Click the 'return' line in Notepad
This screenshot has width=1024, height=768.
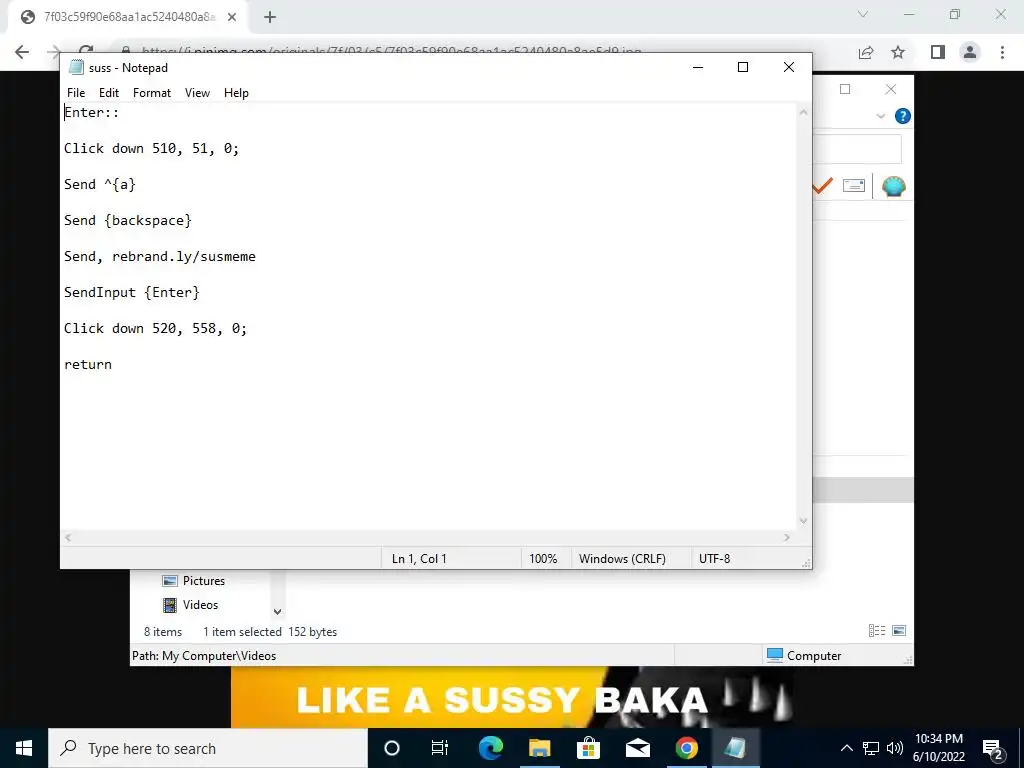88,364
